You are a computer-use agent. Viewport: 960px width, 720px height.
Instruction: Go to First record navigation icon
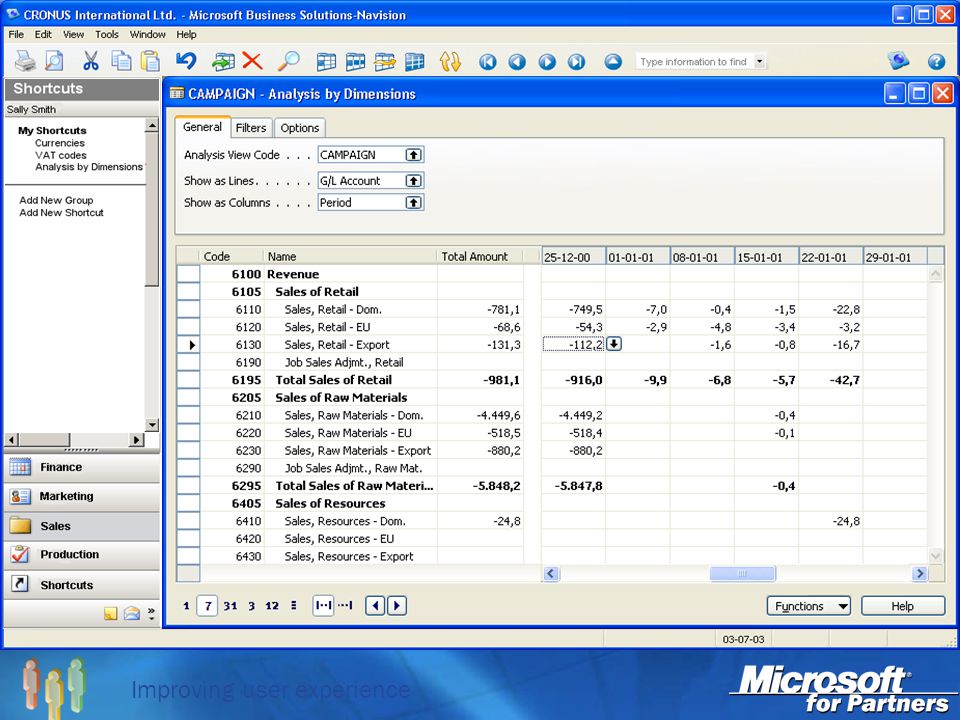(x=488, y=62)
